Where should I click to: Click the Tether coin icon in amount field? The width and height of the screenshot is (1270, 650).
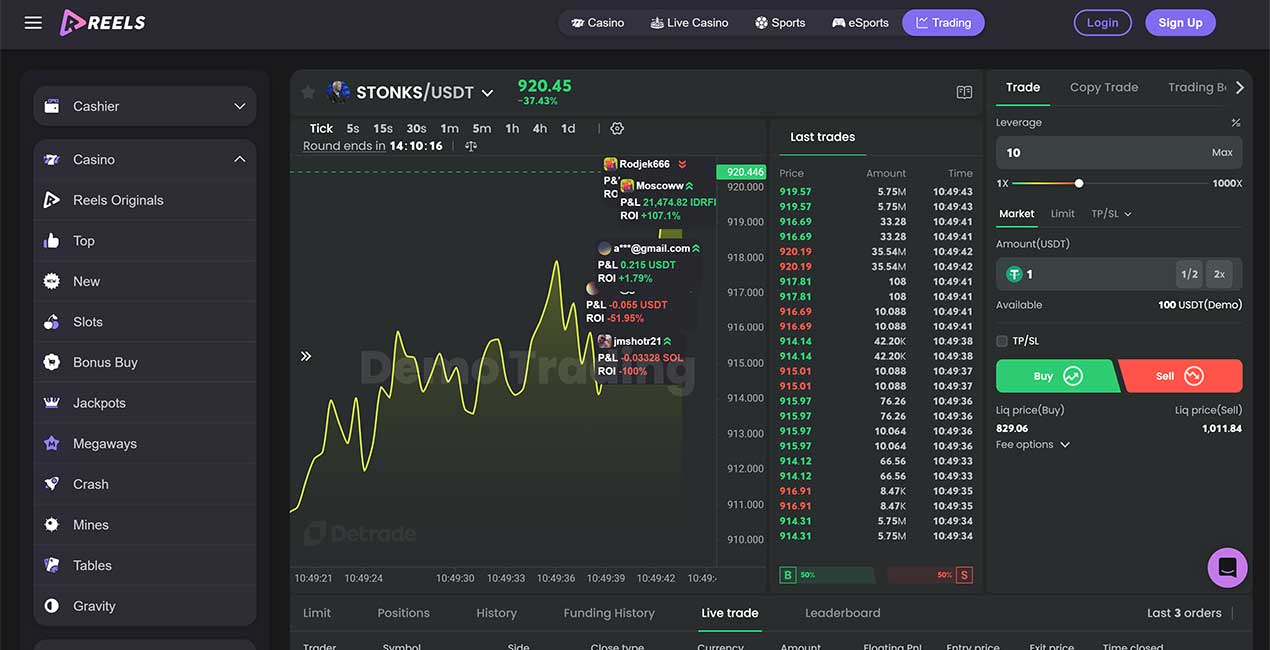click(1014, 274)
